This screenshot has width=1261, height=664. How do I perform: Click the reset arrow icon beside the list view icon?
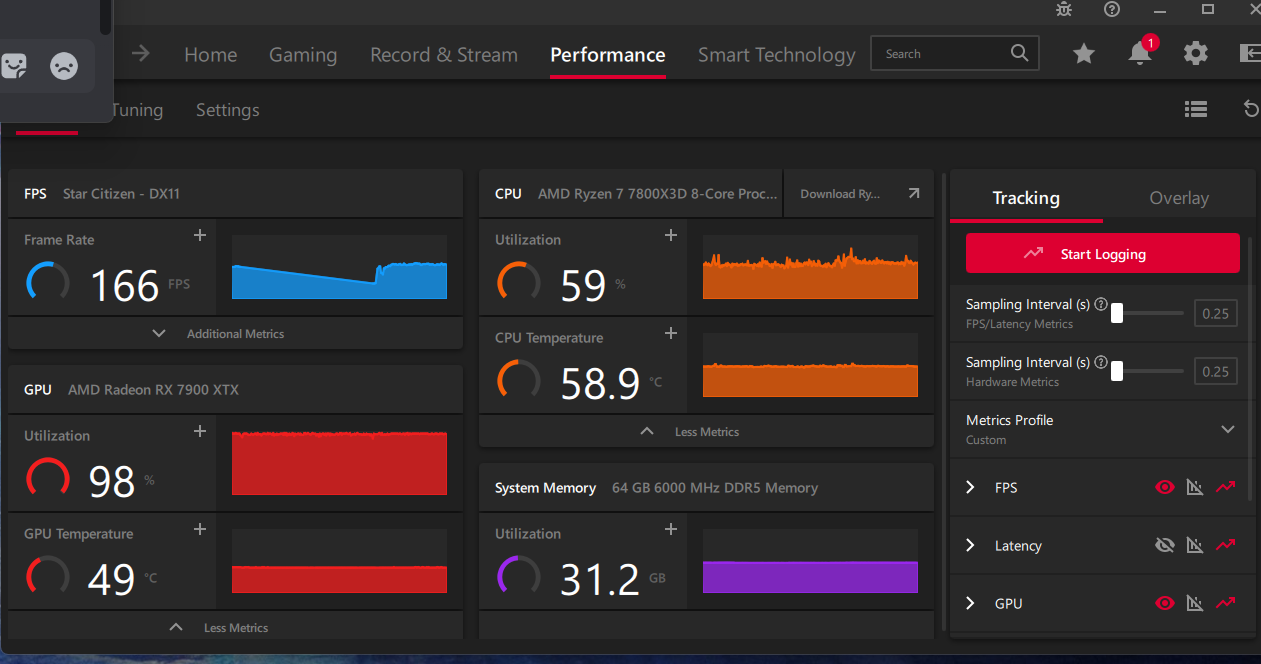click(1251, 109)
